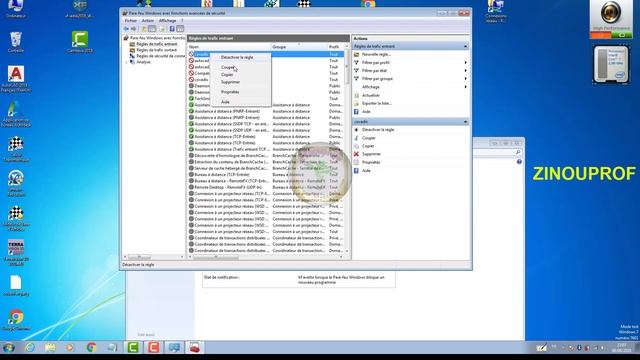Viewport: 640px width, 360px height.
Task: Click the show/hide console tree toolbar icon
Action: (x=152, y=29)
